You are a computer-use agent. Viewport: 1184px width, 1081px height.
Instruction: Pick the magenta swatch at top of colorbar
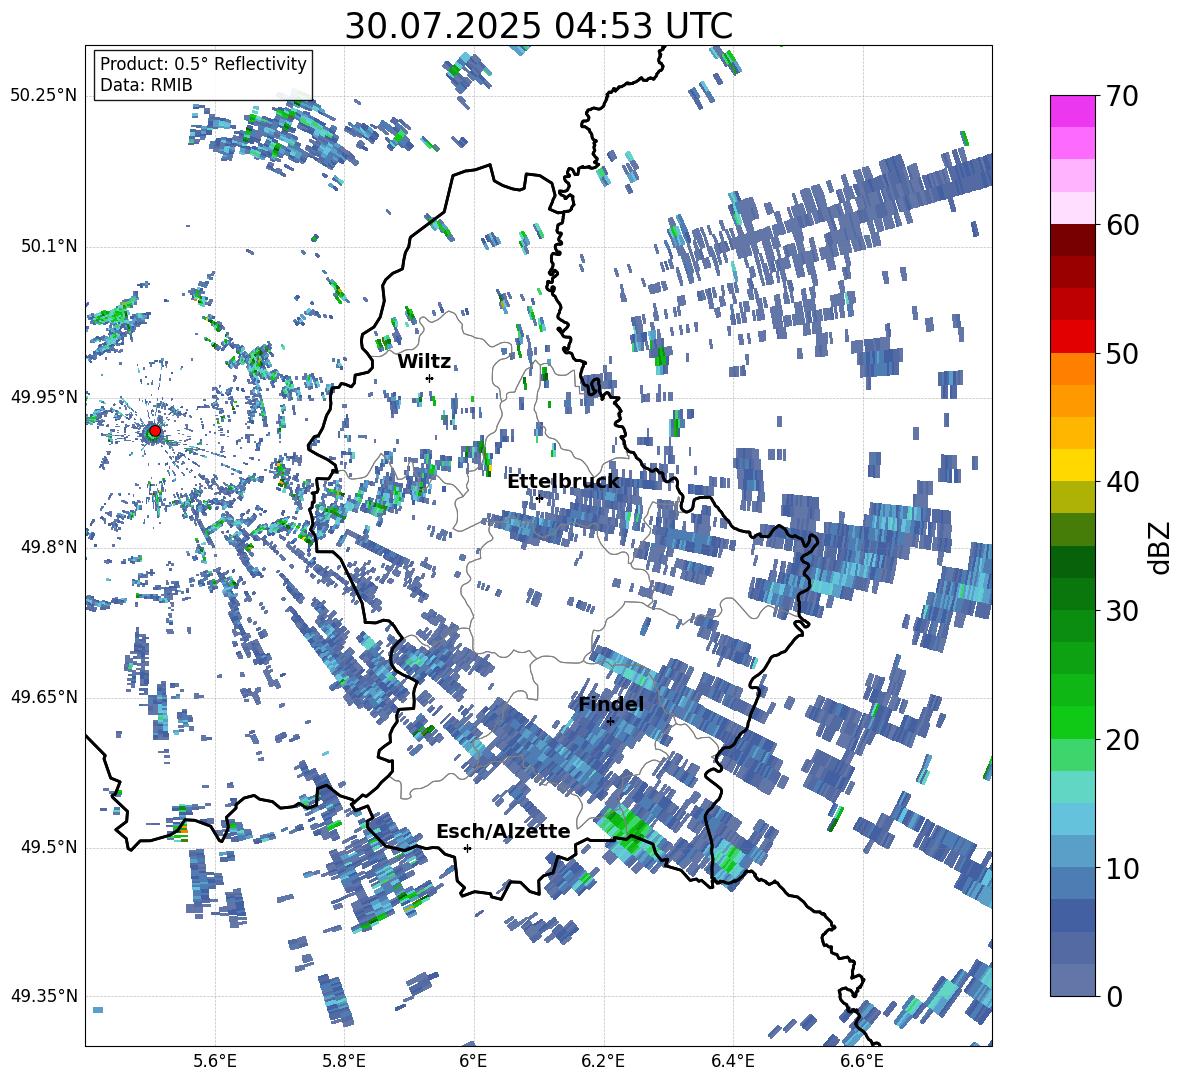tap(1073, 111)
